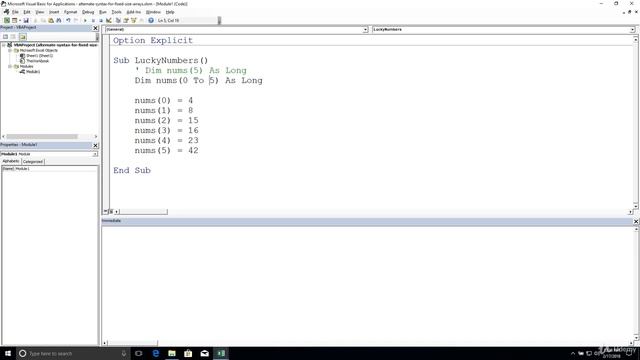This screenshot has width=640, height=360.
Task: Toggle Folders icon in Project panel
Action: [23, 37]
